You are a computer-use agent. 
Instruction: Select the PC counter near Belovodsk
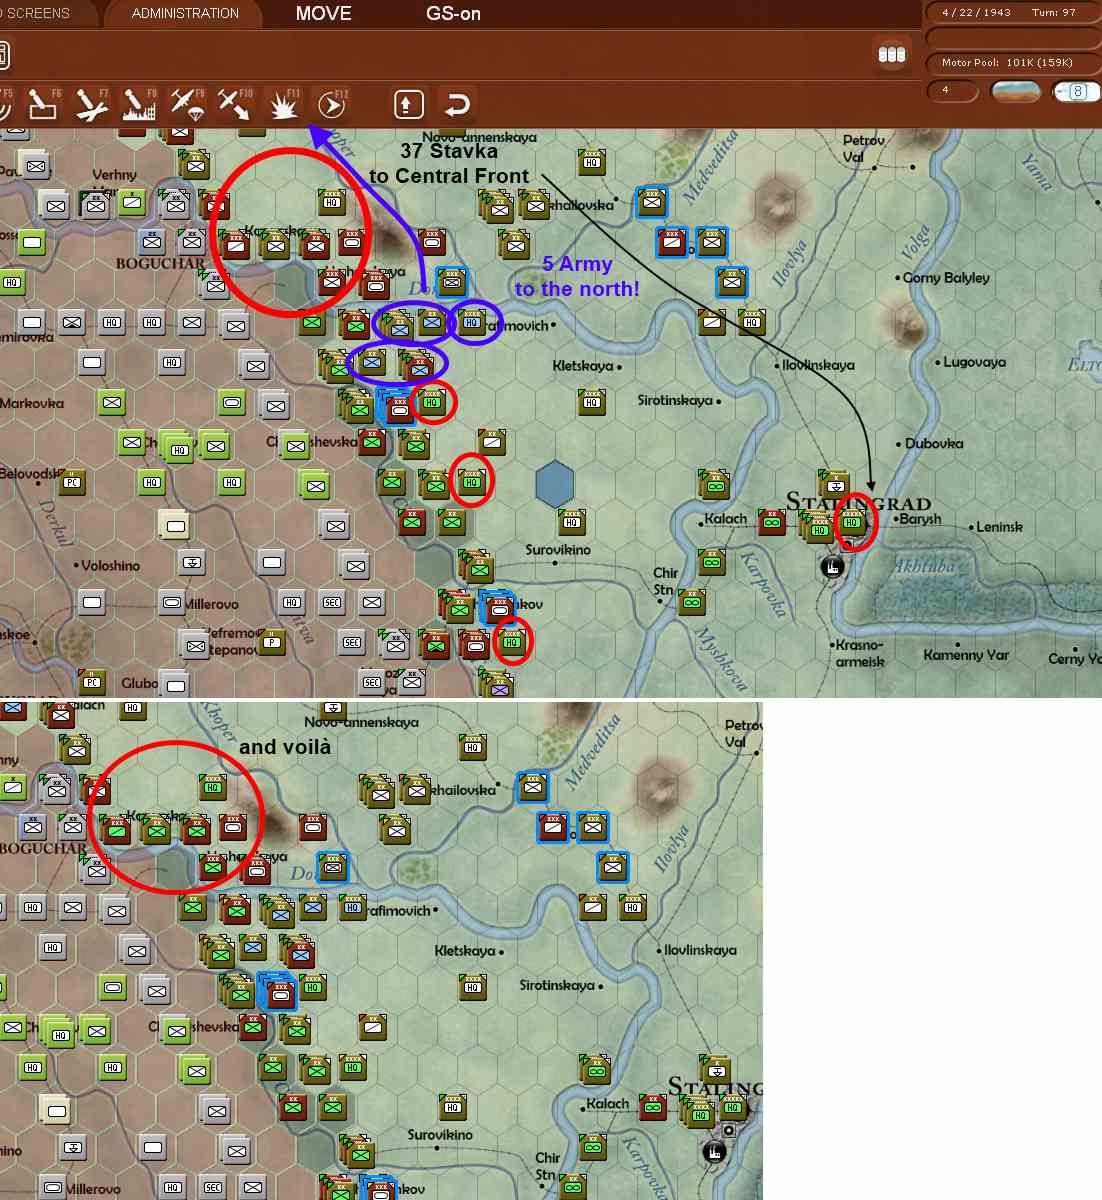click(x=72, y=480)
